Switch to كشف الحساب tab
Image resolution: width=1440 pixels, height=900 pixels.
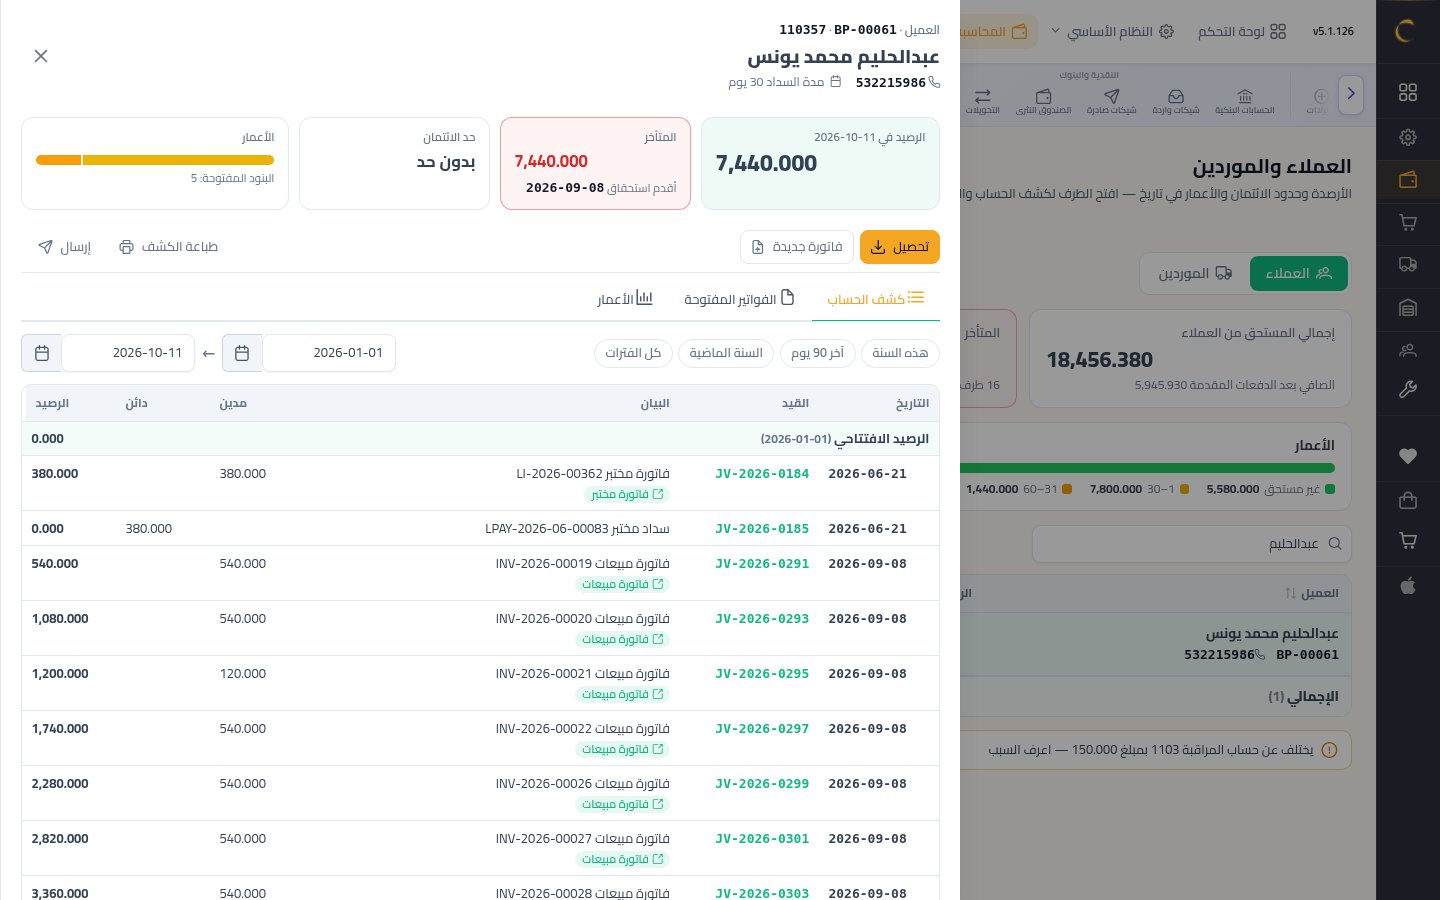pyautogui.click(x=875, y=299)
